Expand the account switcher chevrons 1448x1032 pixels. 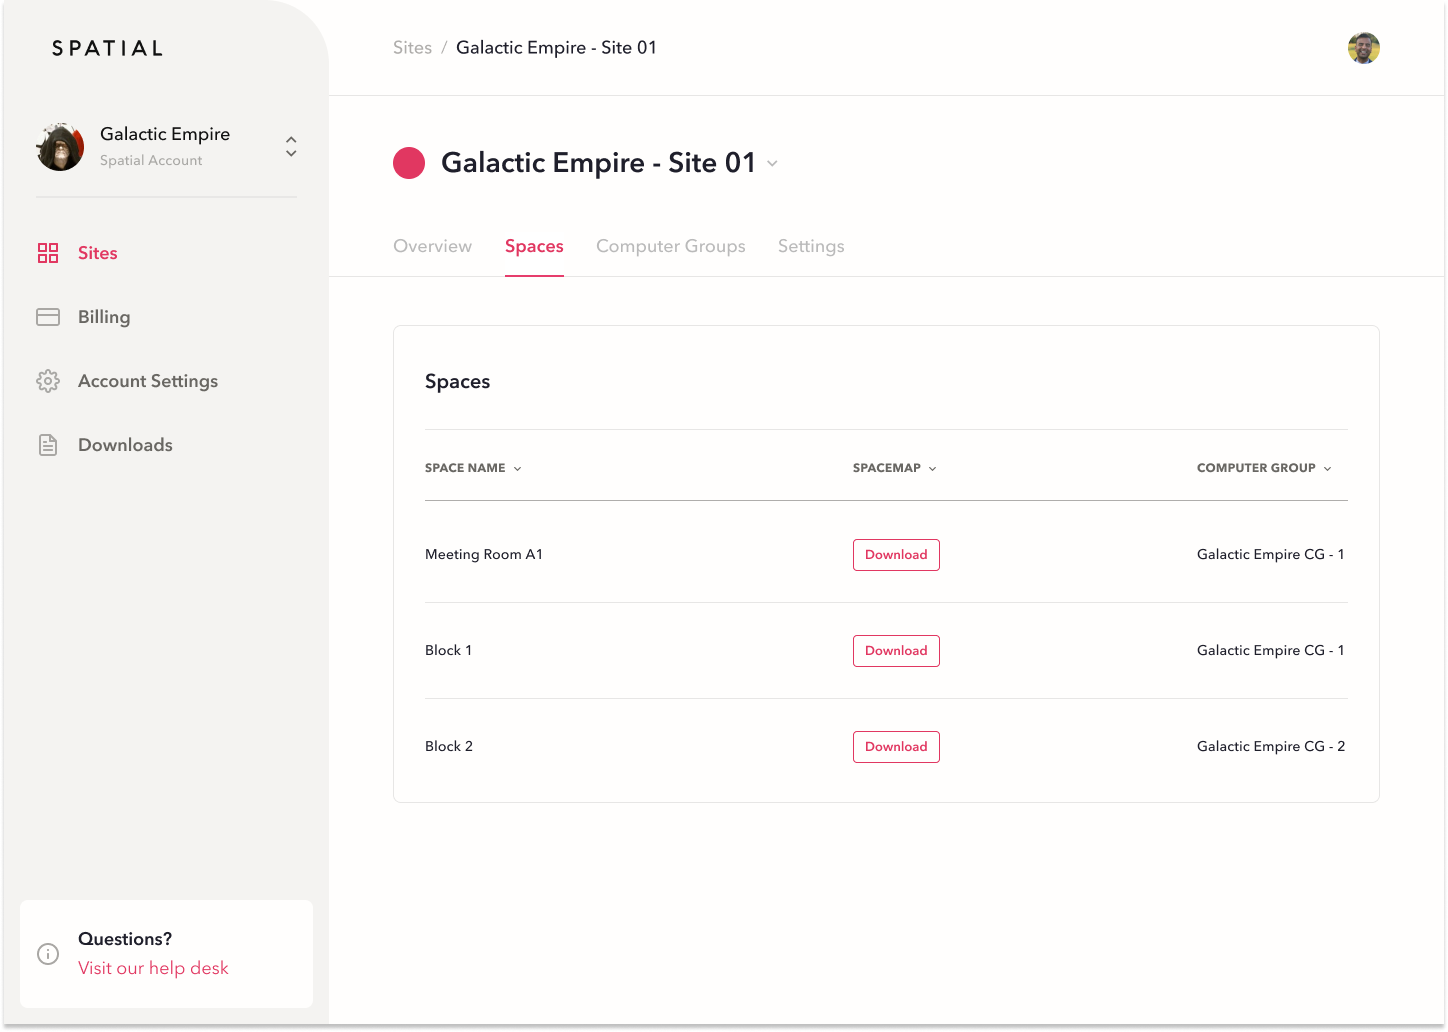tap(291, 147)
